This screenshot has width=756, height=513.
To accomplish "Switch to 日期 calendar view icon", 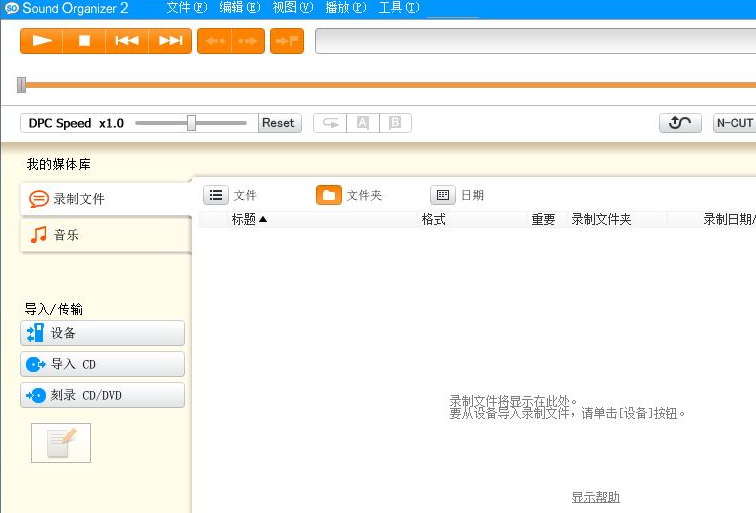I will pos(443,195).
